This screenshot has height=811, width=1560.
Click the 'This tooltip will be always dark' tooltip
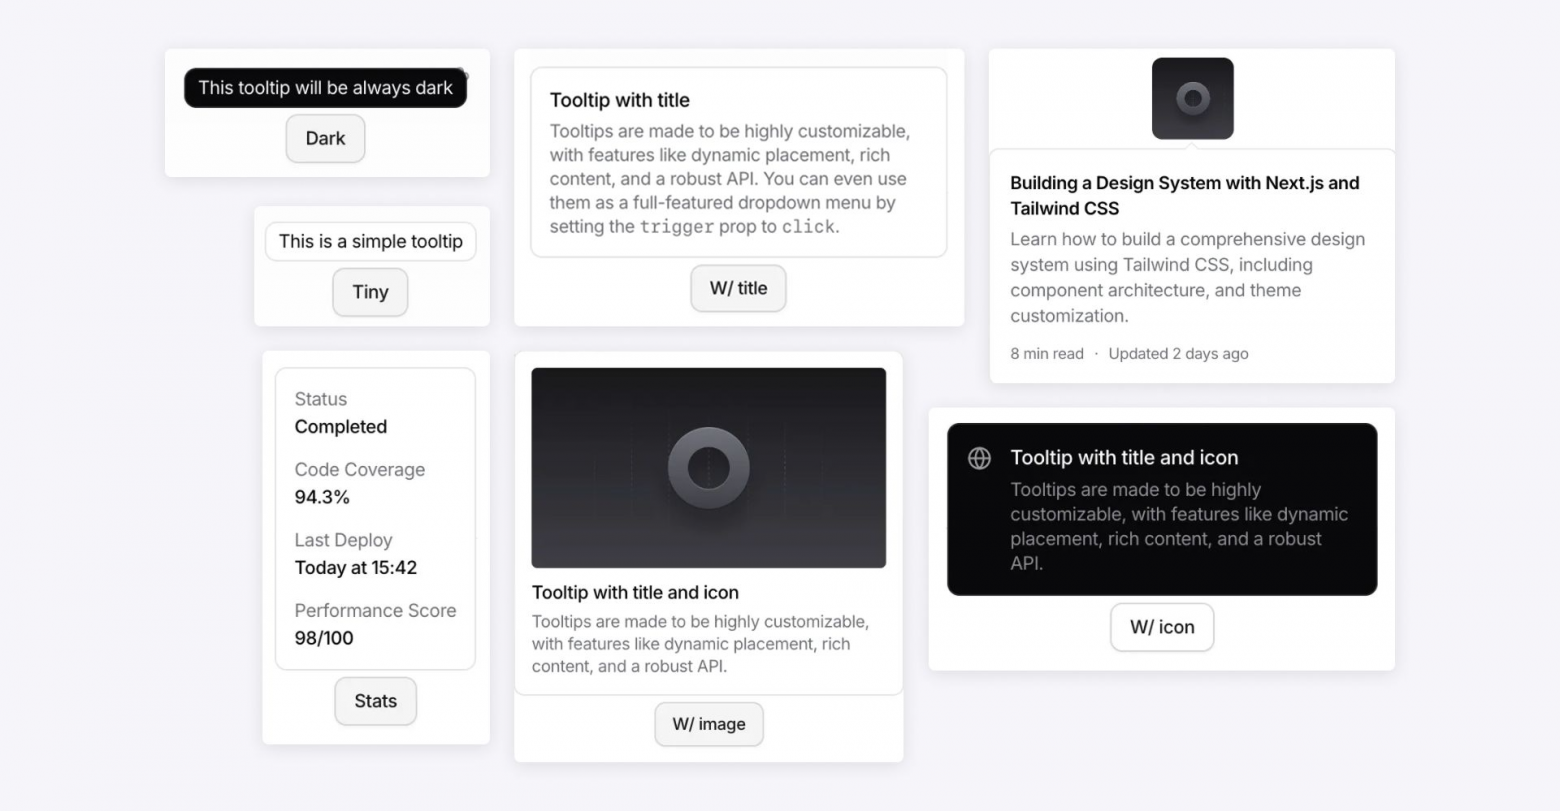point(325,88)
